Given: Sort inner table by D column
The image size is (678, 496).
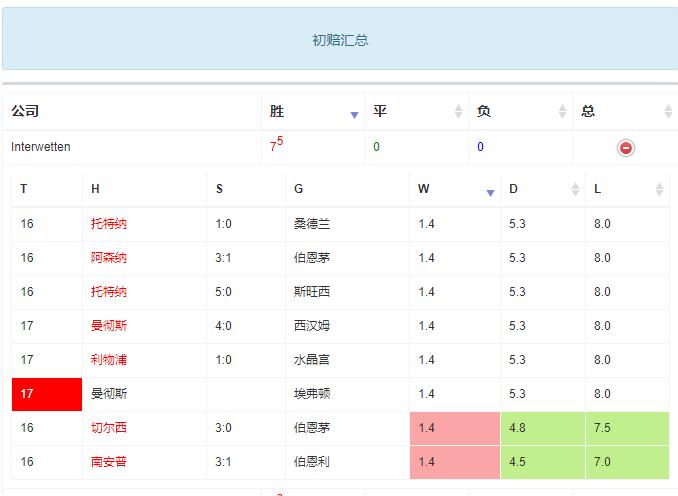Looking at the screenshot, I should 575,189.
